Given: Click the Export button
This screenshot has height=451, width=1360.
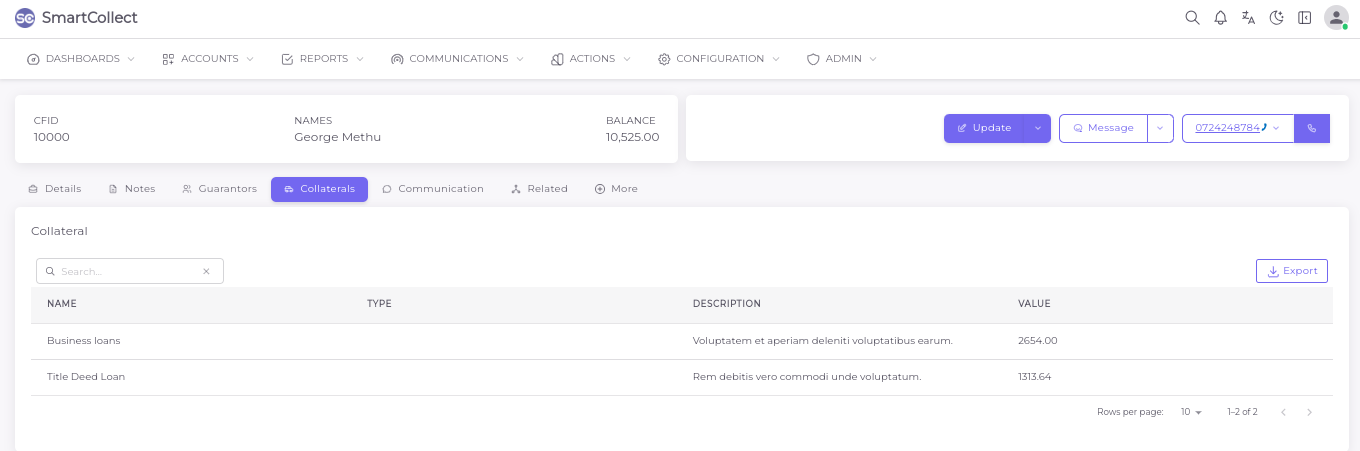Looking at the screenshot, I should pos(1291,271).
